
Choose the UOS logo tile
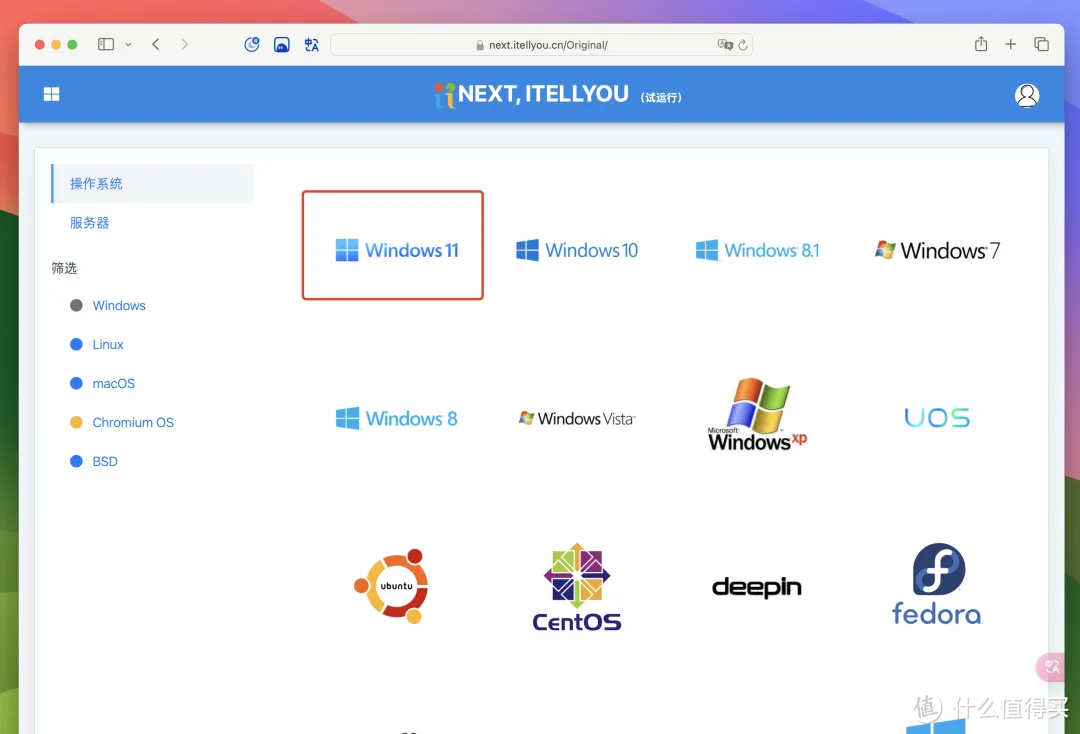(x=937, y=417)
